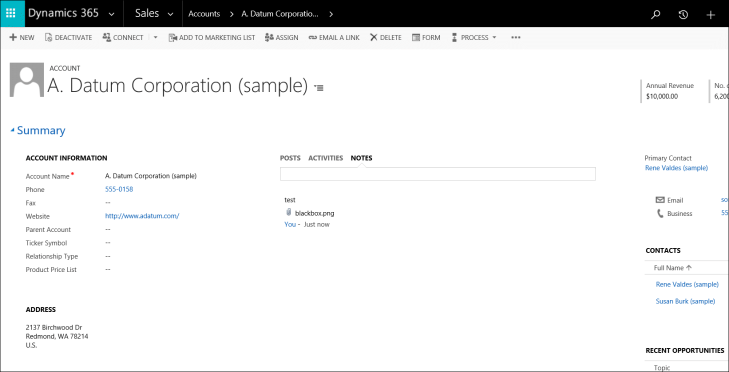Click the Relationship Type field value
This screenshot has width=729, height=372.
[x=108, y=256]
